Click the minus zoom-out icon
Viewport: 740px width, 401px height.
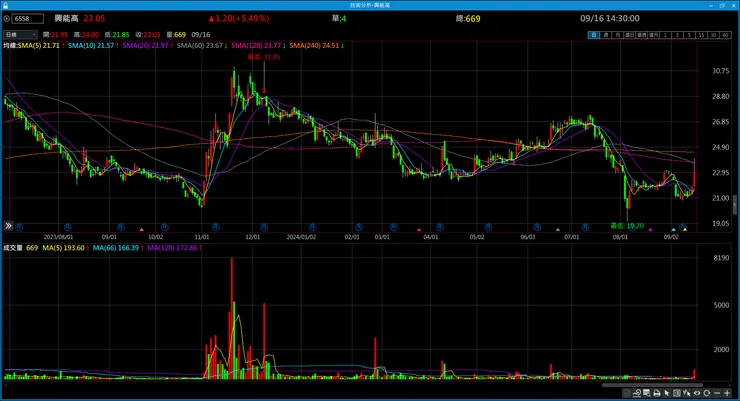pyautogui.click(x=717, y=393)
